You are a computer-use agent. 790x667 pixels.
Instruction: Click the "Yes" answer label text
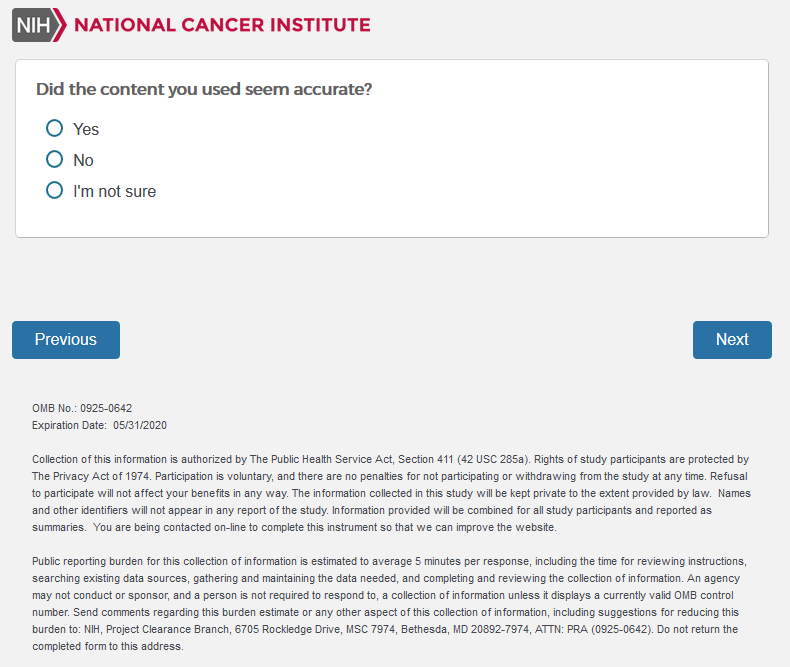(86, 129)
